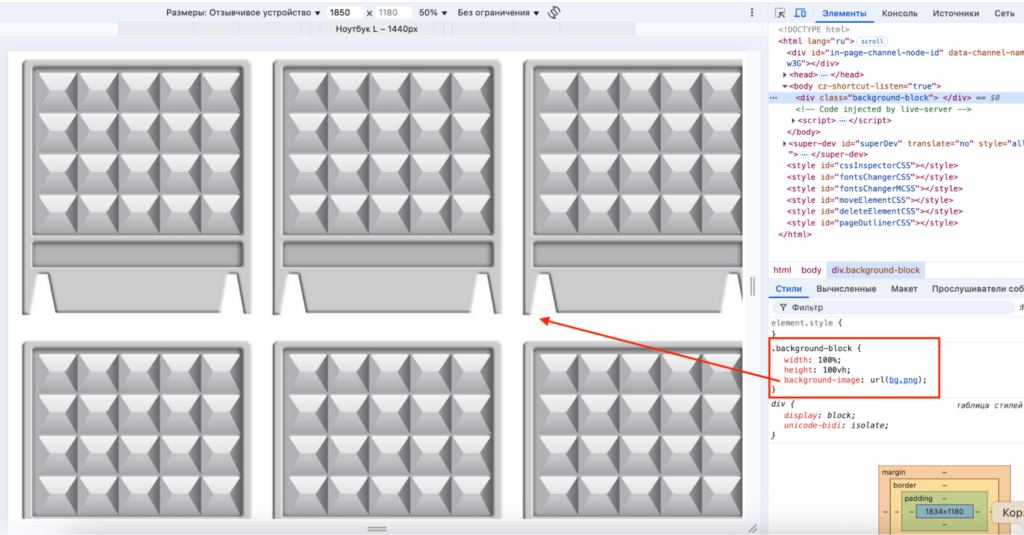This screenshot has height=535, width=1024.
Task: Expand the head element node
Action: 785,75
